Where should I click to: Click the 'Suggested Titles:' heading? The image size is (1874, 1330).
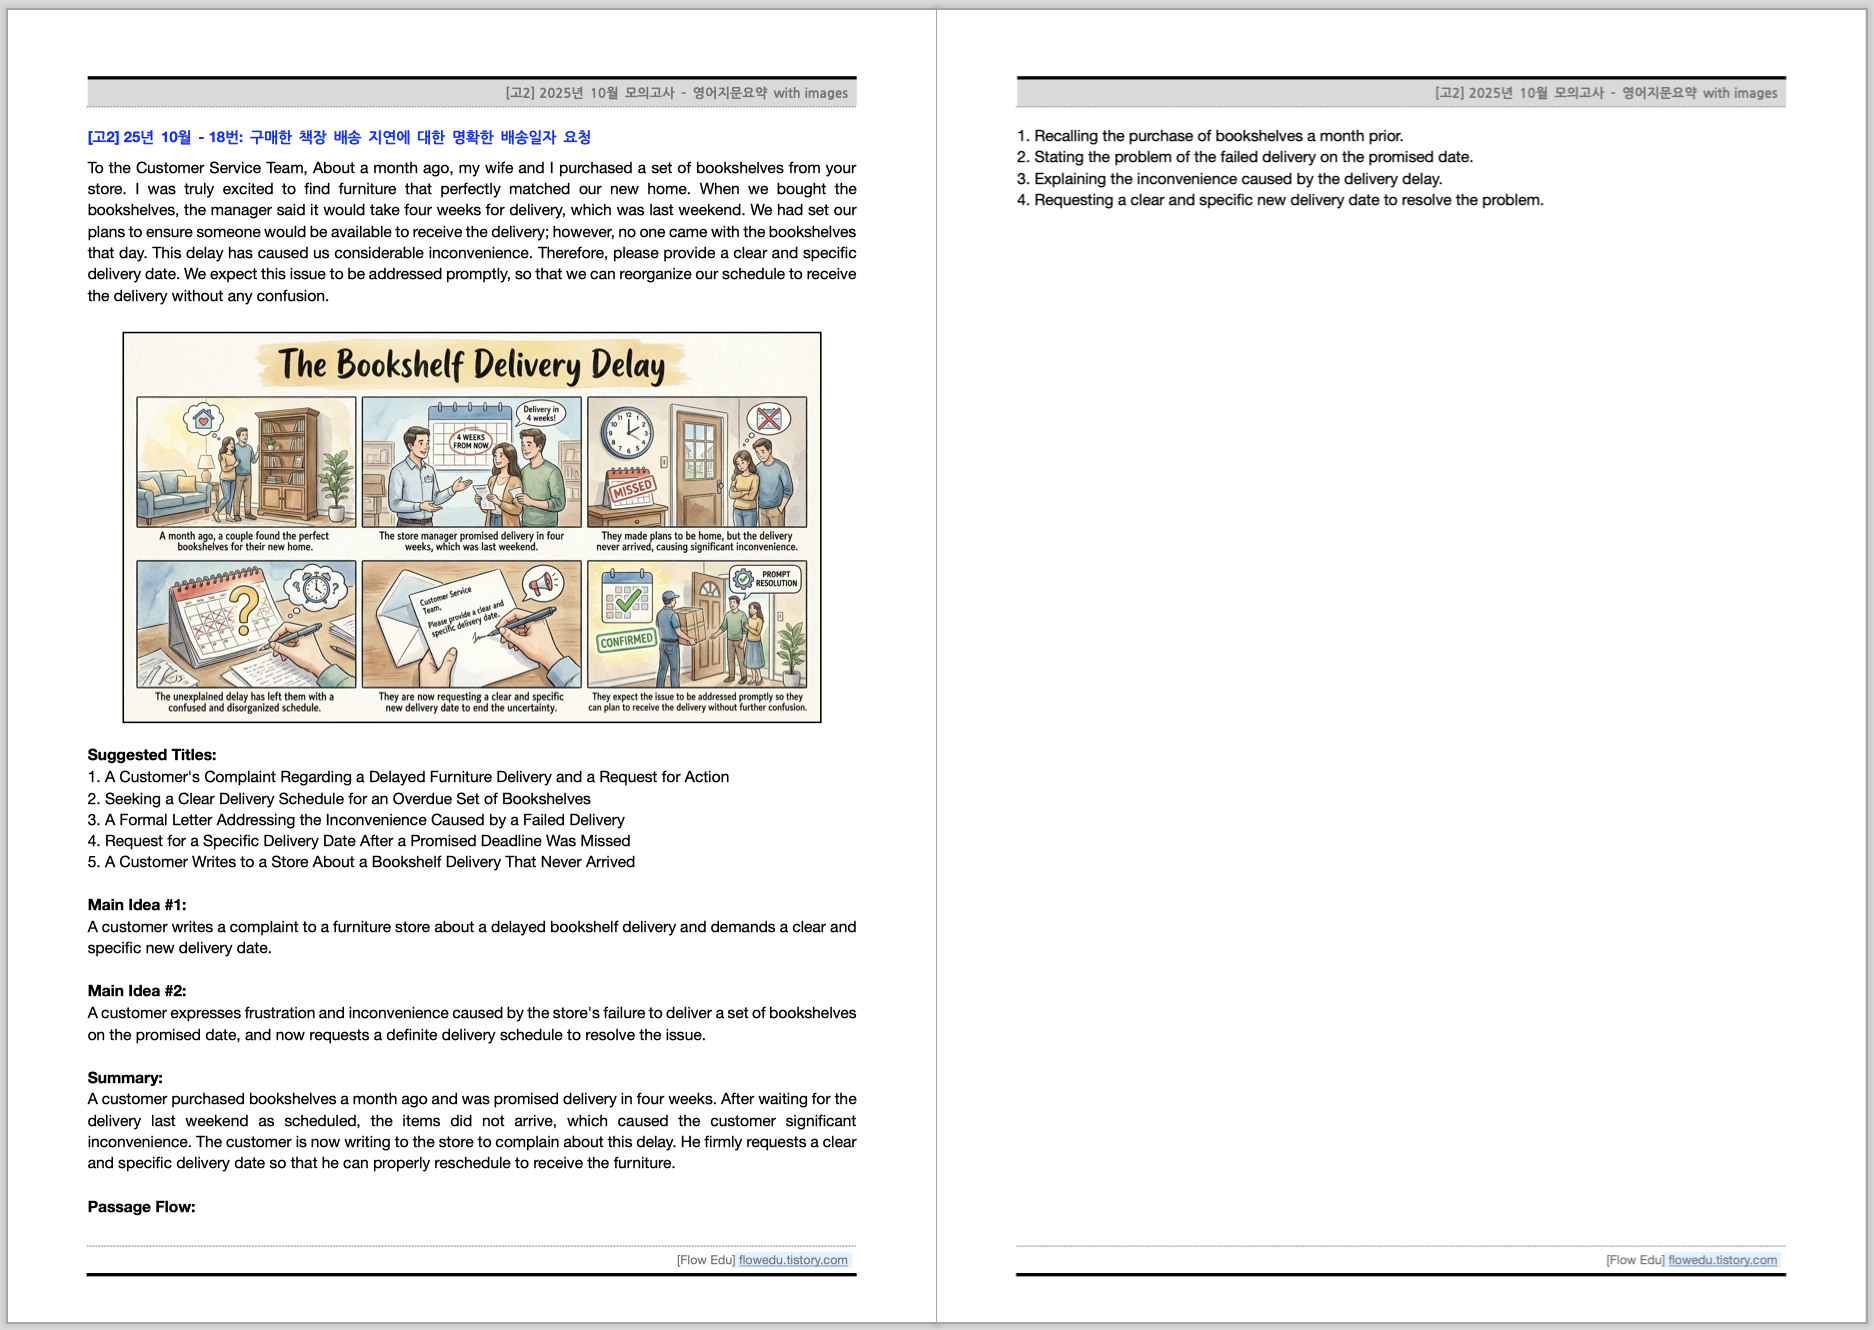tap(152, 755)
